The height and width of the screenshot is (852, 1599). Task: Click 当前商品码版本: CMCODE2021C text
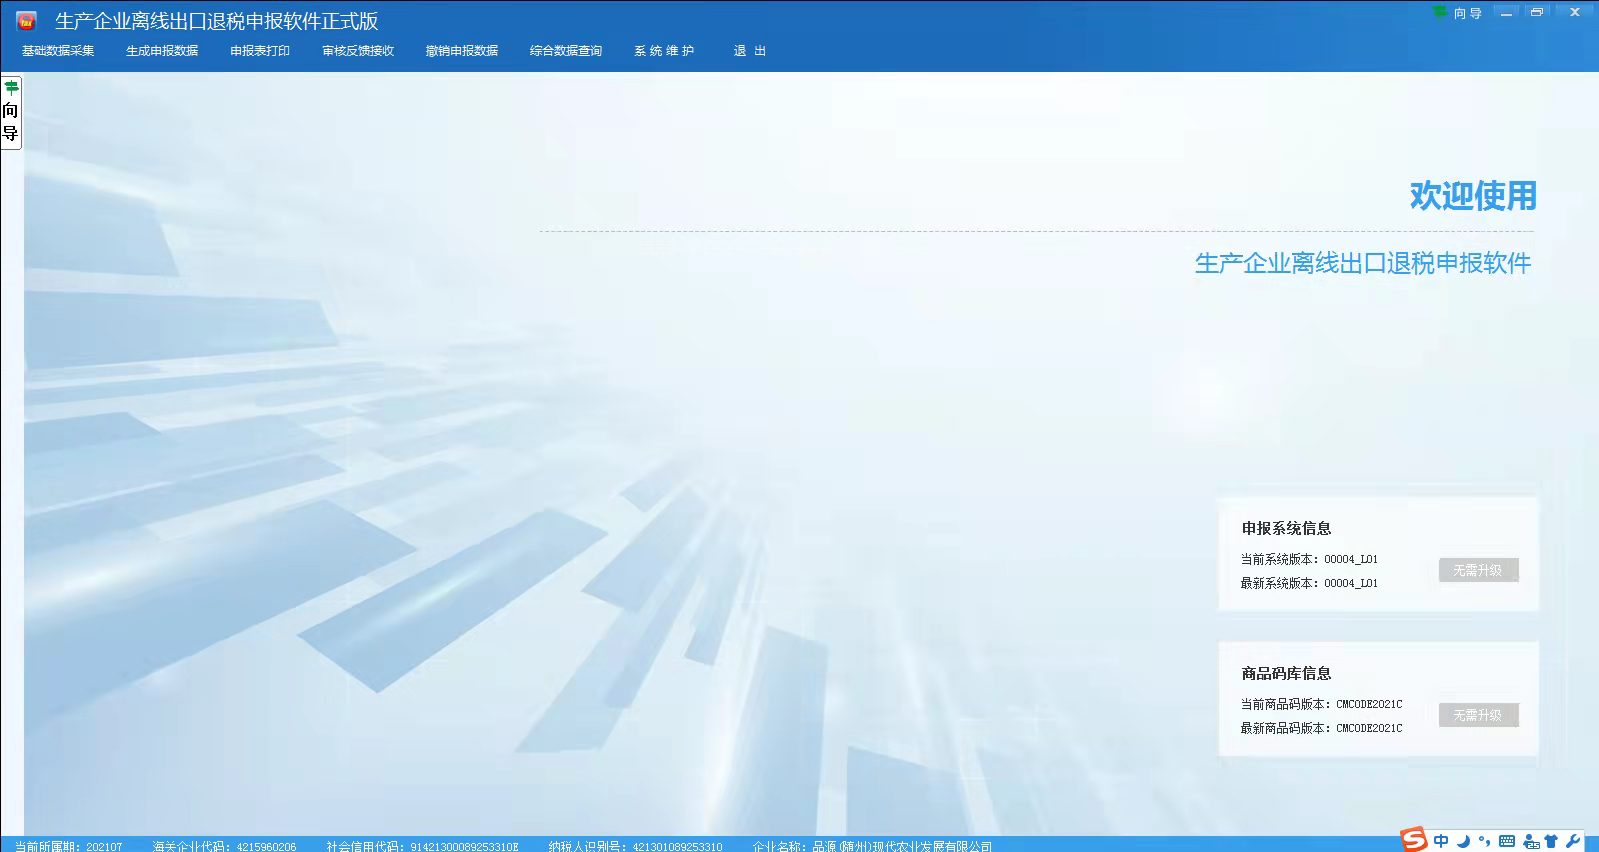tap(1321, 704)
